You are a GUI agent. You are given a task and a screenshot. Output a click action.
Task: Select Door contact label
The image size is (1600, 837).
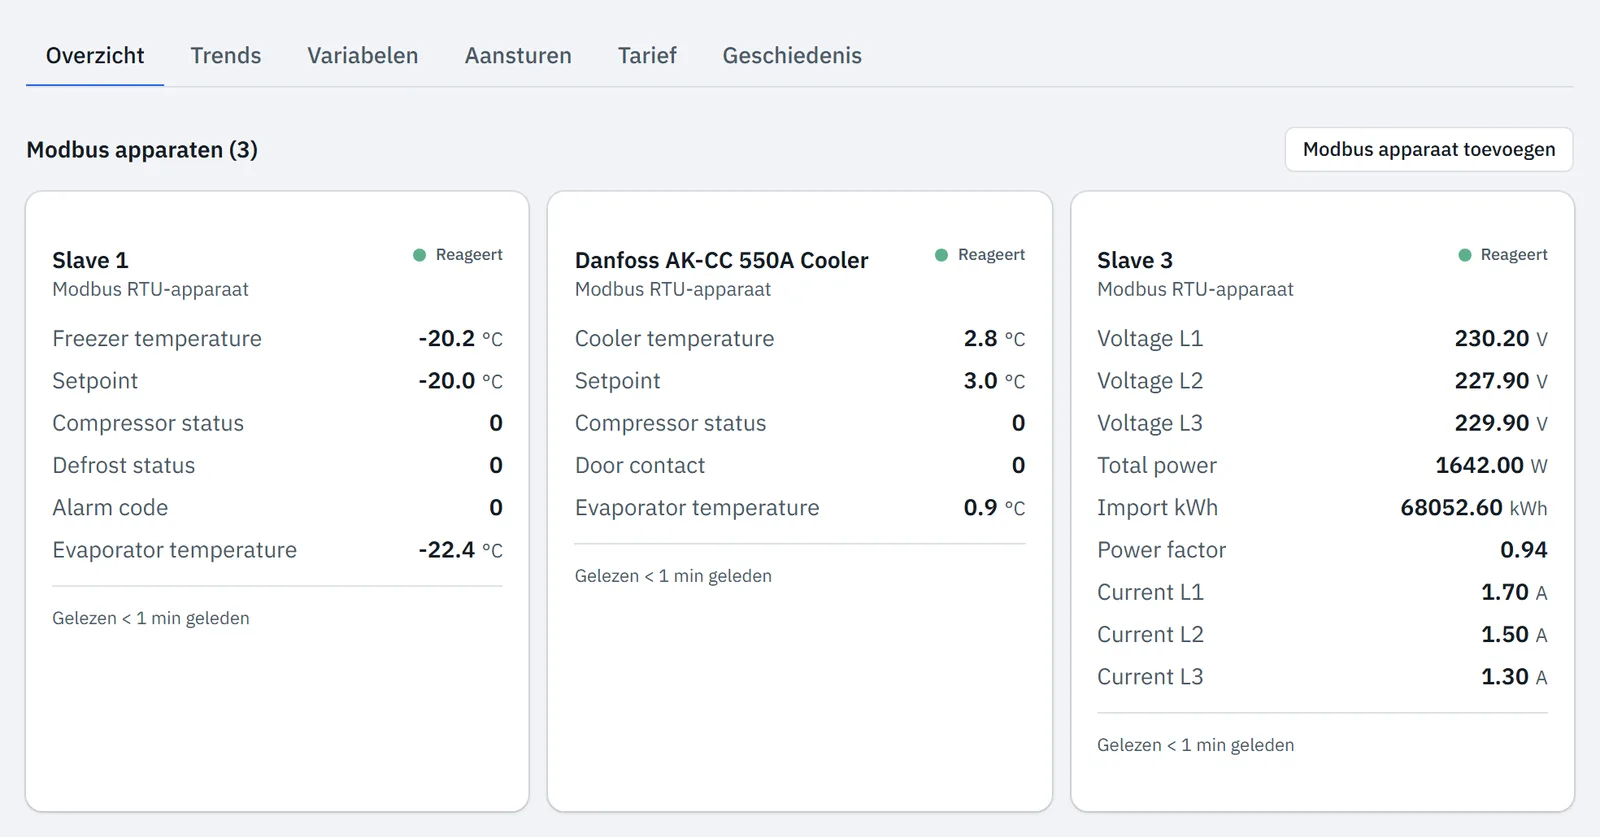(x=640, y=466)
